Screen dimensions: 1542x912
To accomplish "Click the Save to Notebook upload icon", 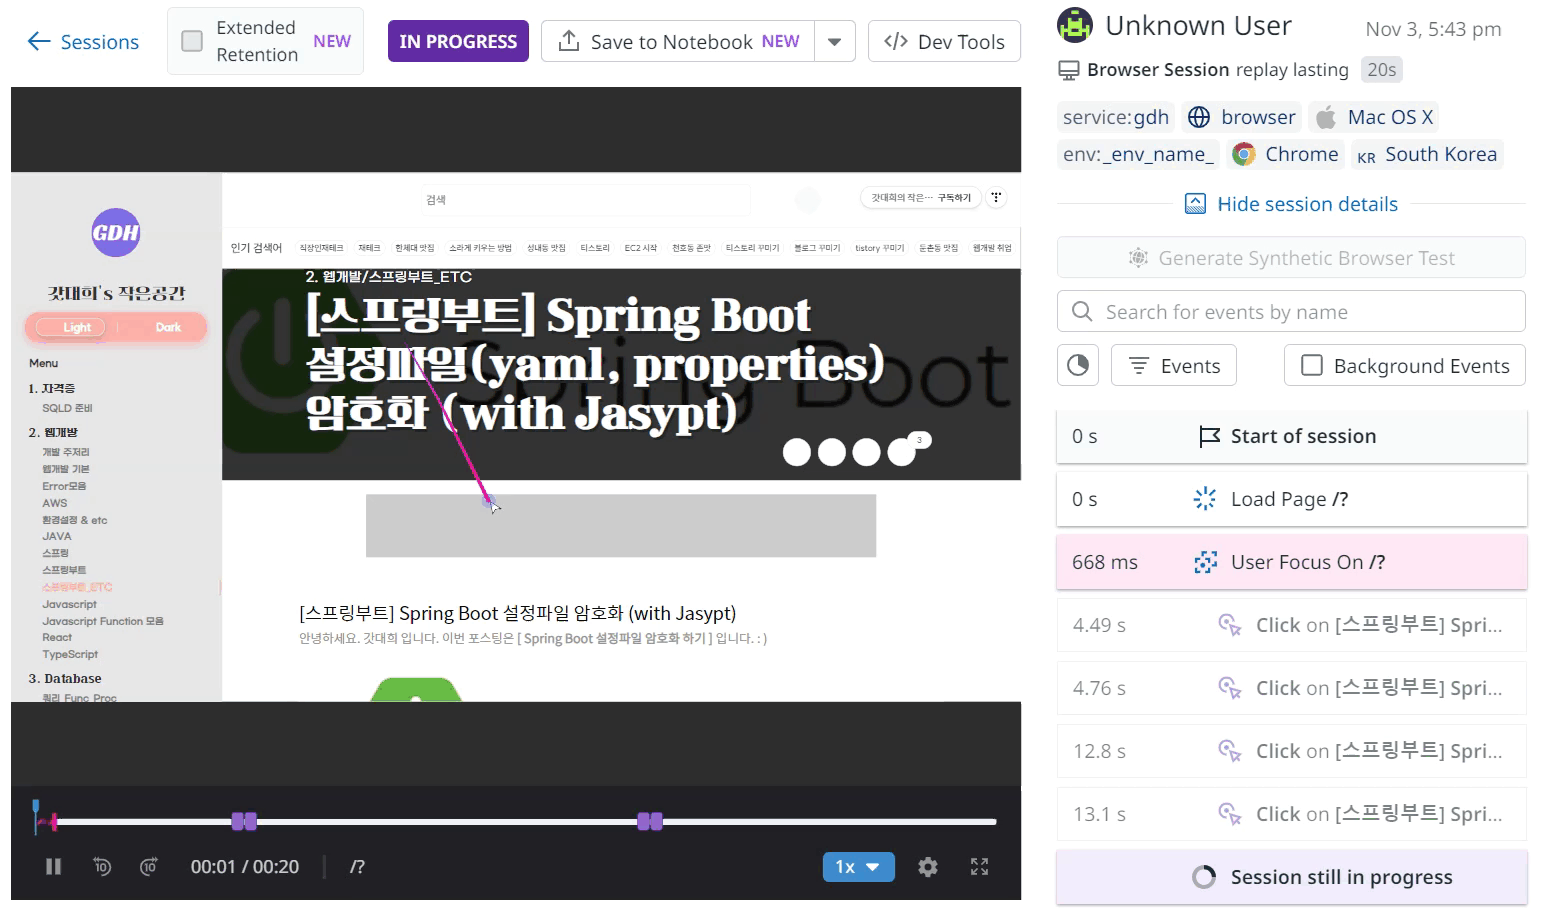I will point(569,41).
